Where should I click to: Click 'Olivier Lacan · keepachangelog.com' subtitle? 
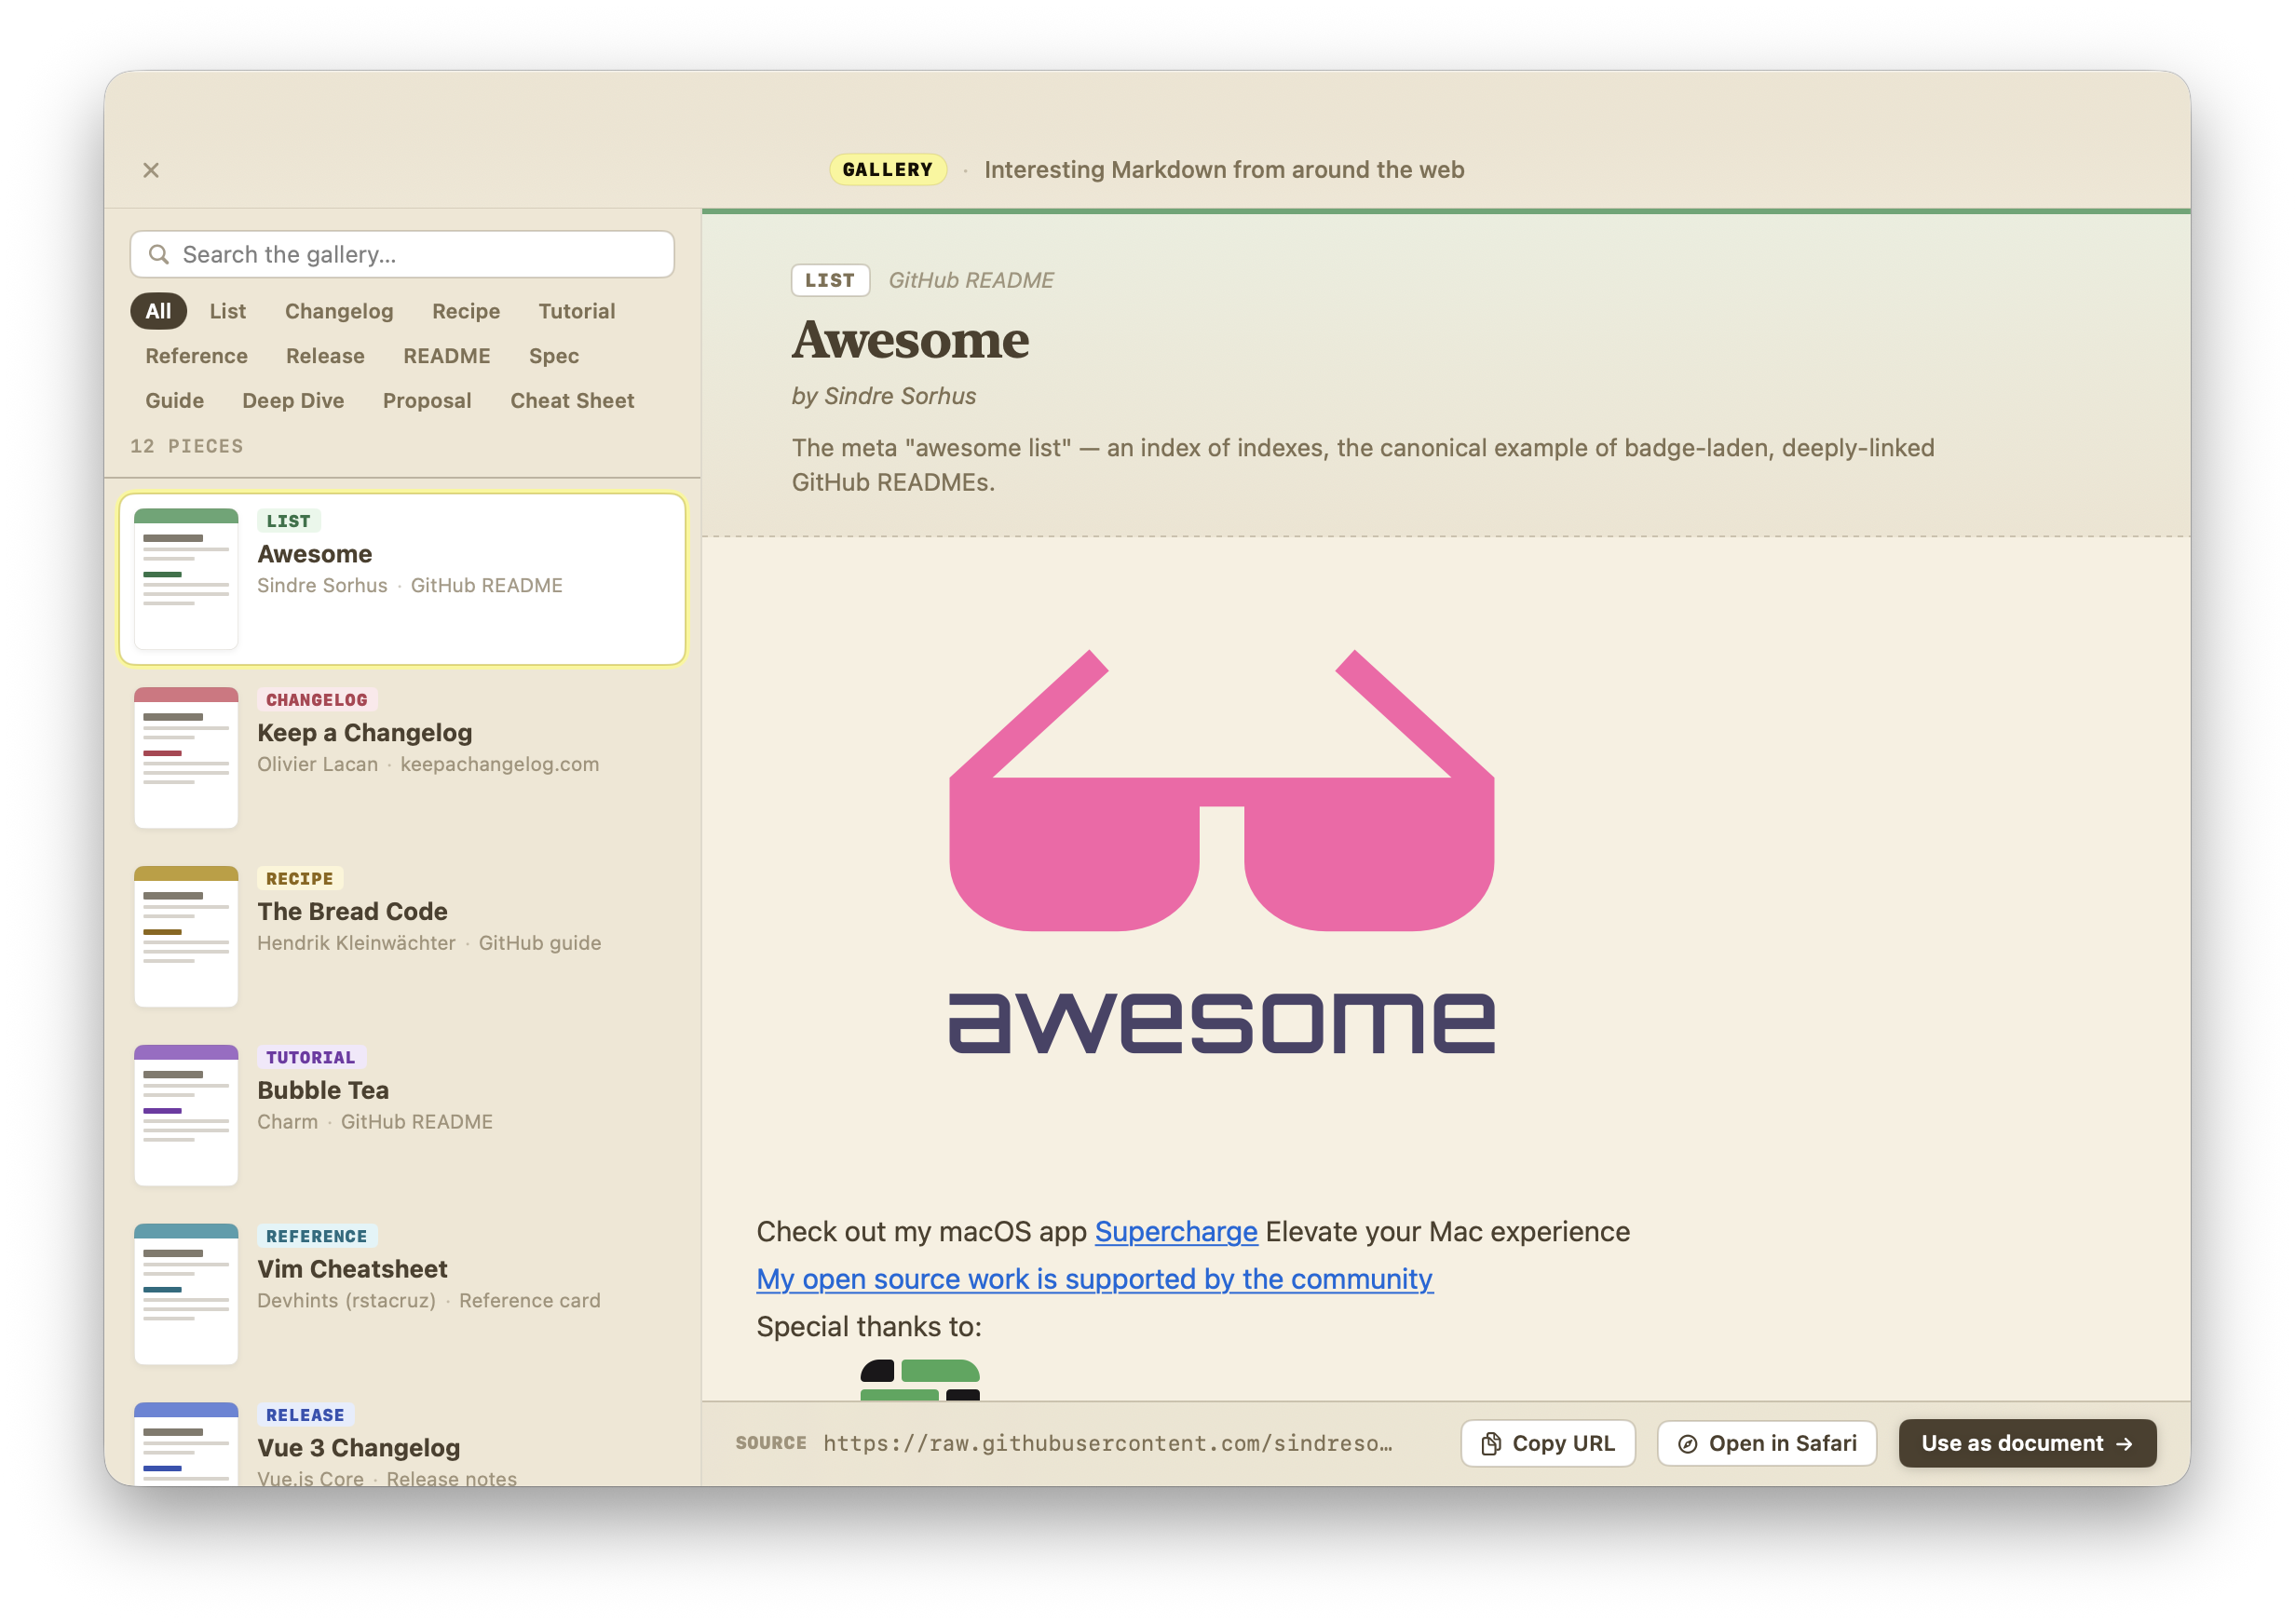pos(428,764)
